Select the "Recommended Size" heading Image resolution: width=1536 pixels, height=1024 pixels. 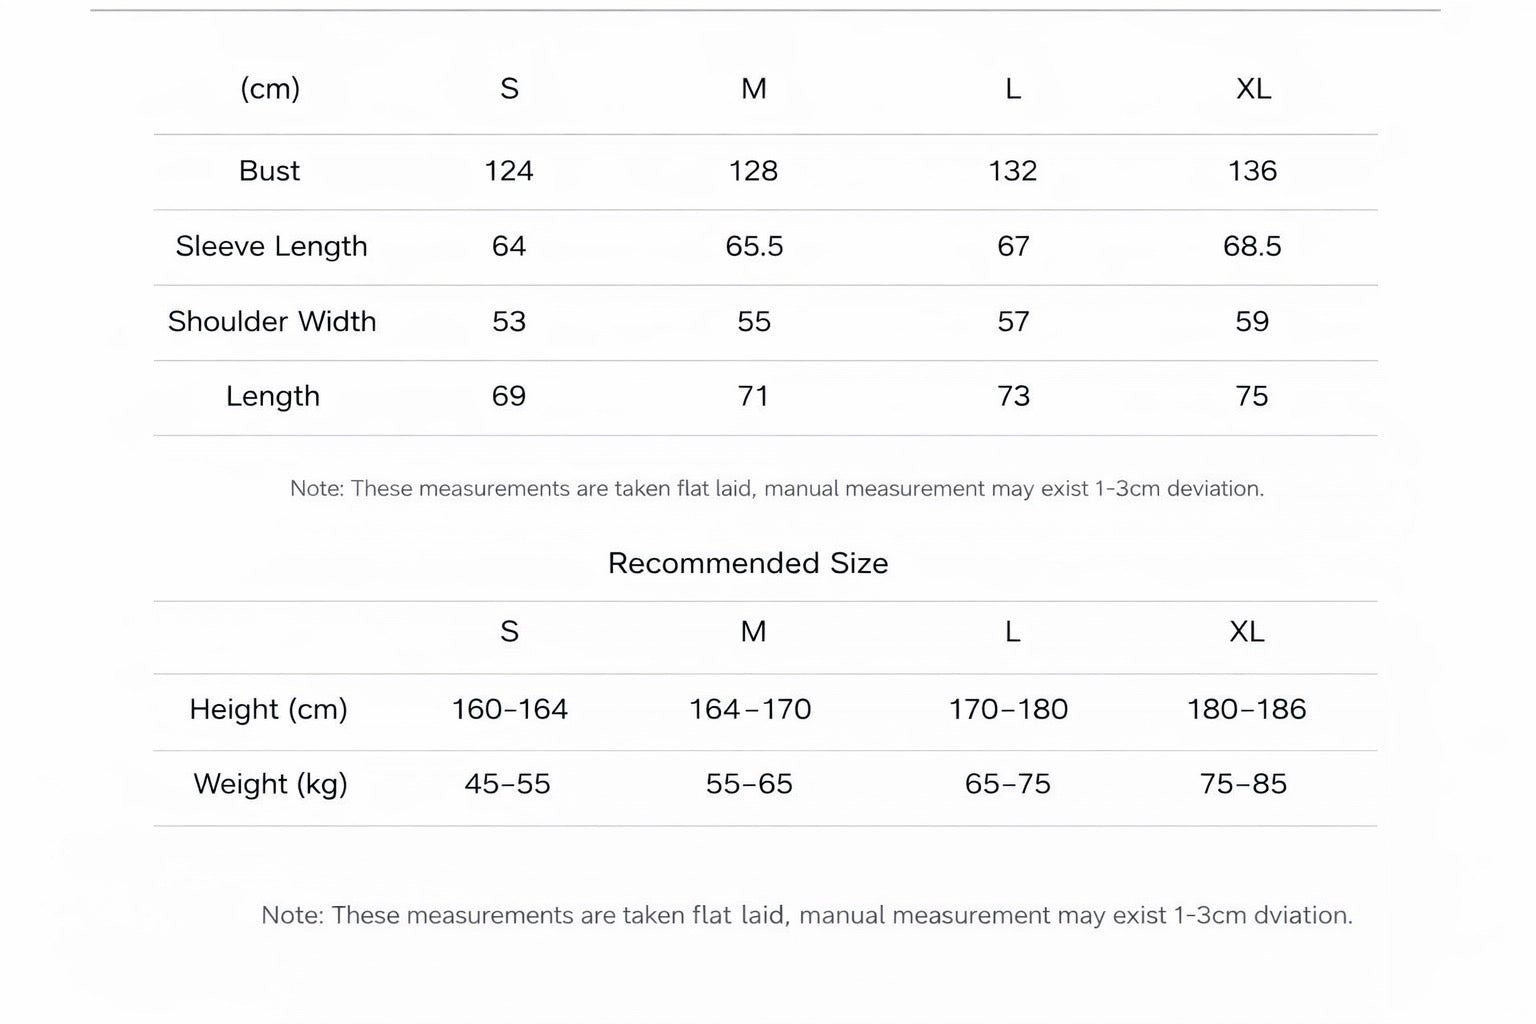point(748,563)
